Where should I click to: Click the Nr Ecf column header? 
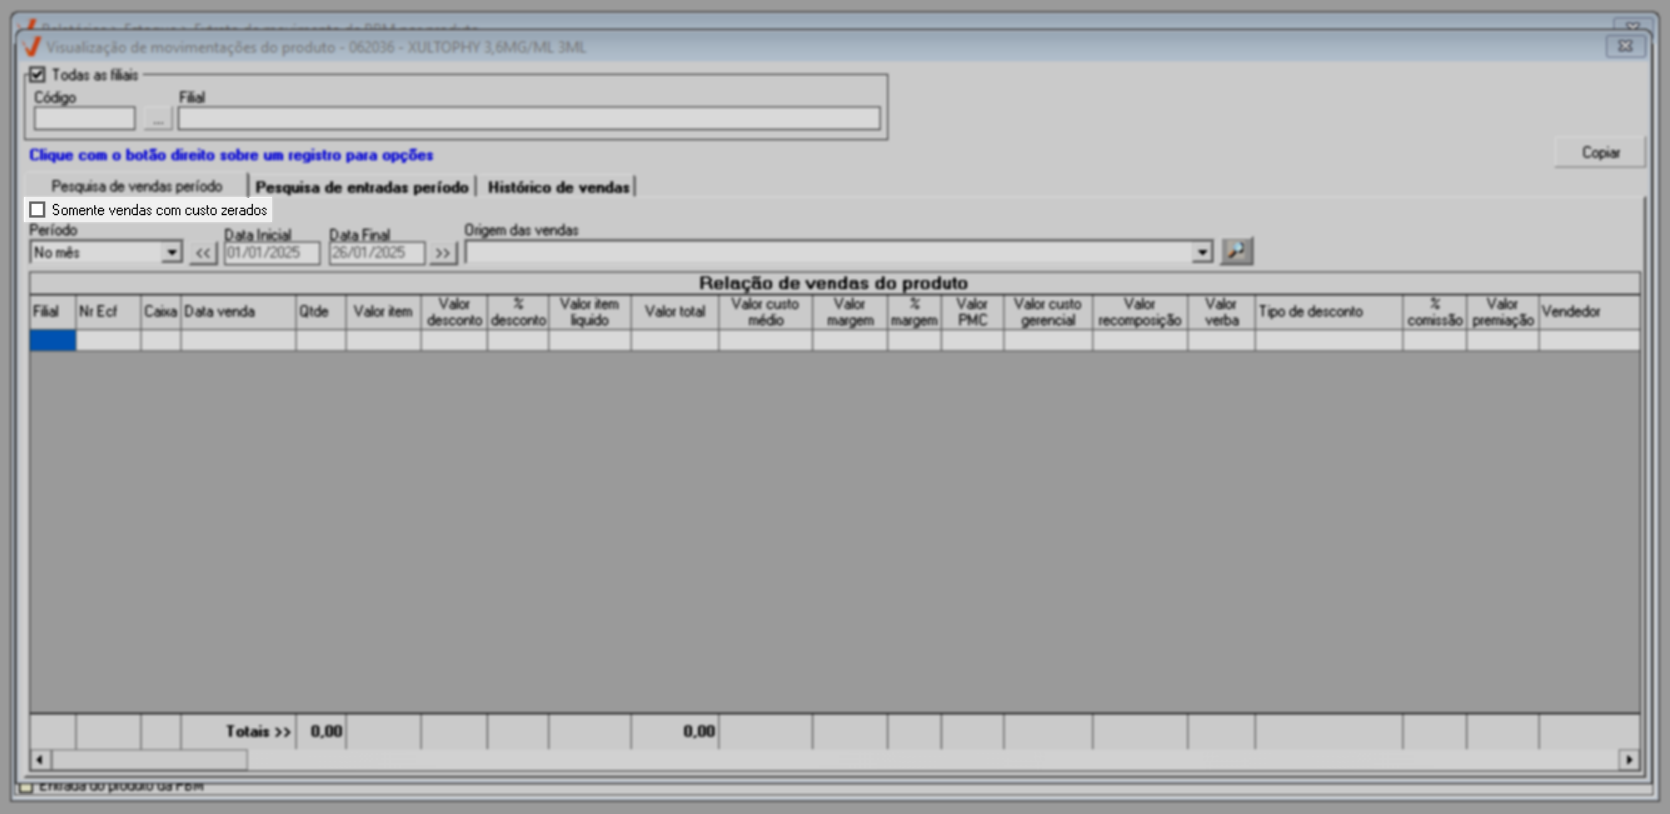(x=109, y=312)
